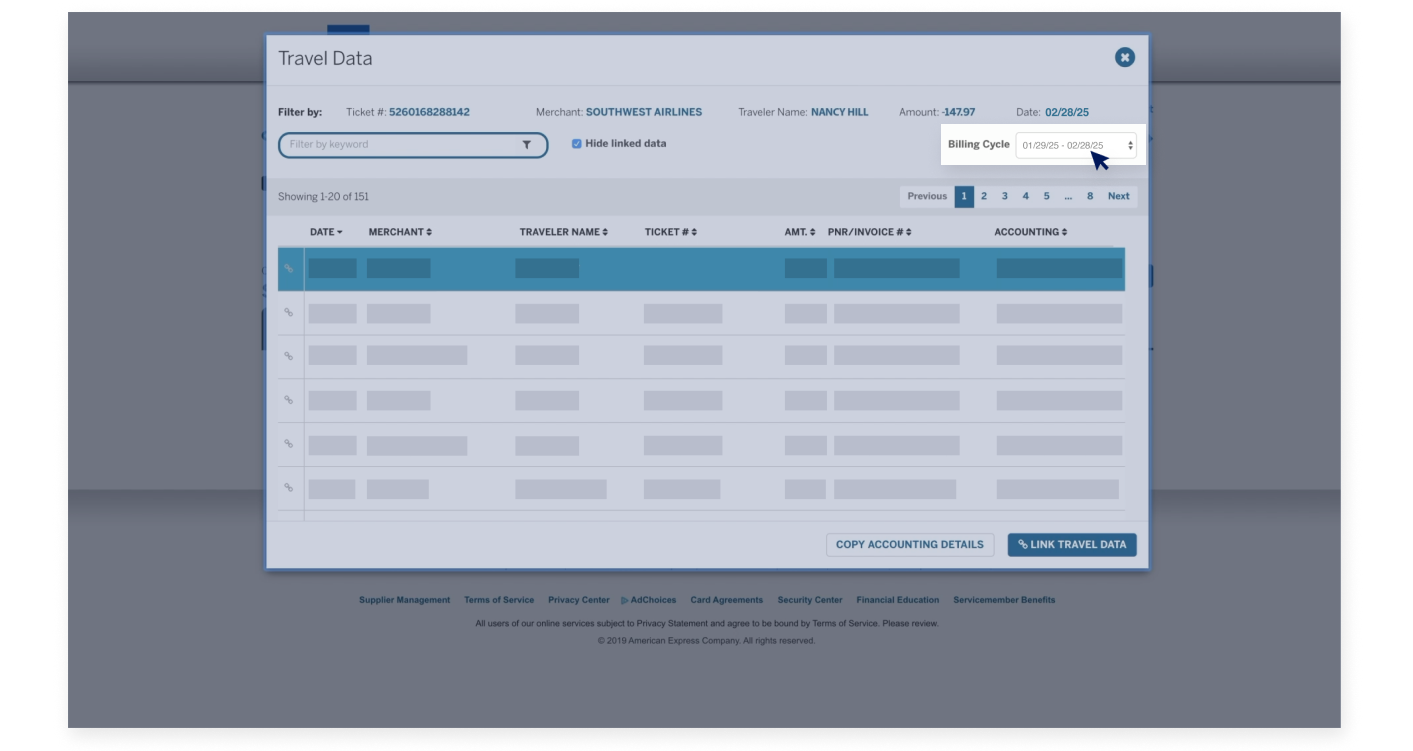
Task: Click the sort arrows next to ACCOUNTING header
Action: 1063,231
